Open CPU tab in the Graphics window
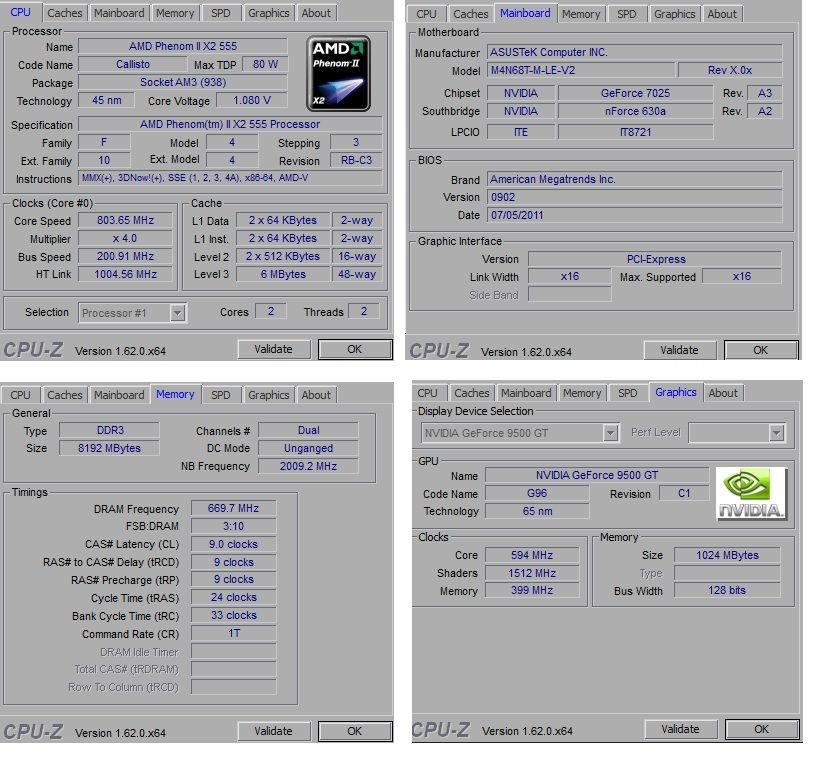 point(427,393)
